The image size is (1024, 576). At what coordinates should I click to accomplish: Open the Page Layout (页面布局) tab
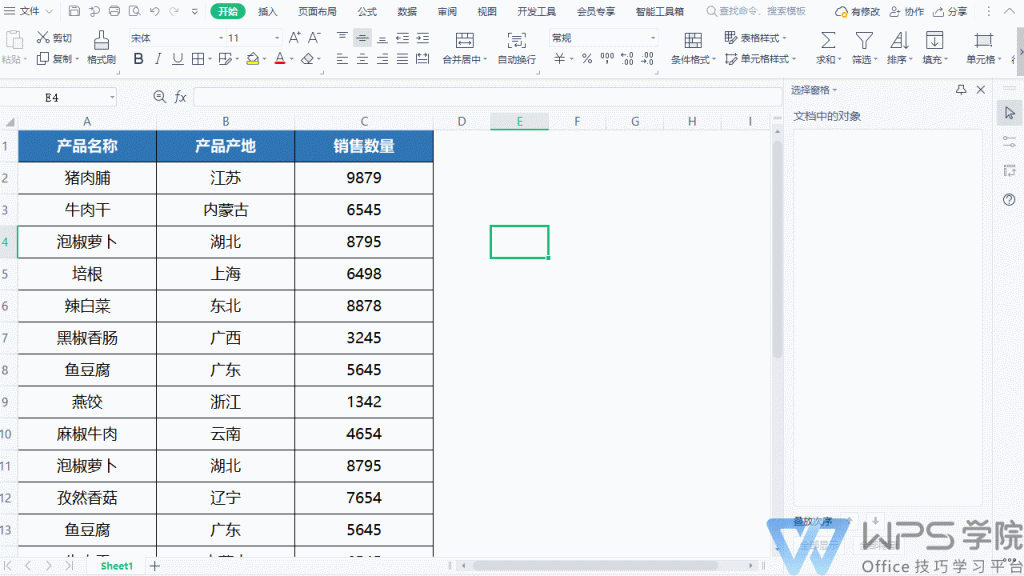[317, 11]
